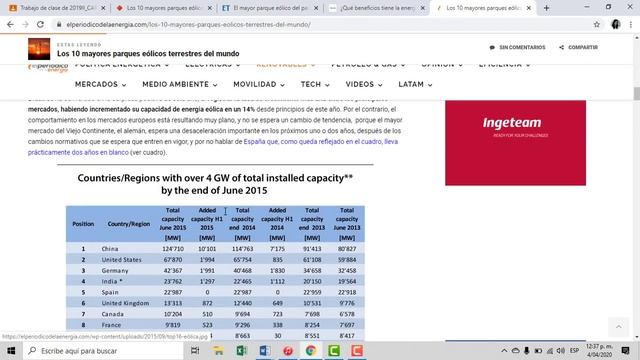The height and width of the screenshot is (360, 640).
Task: Open Word from the taskbar
Action: pyautogui.click(x=264, y=351)
